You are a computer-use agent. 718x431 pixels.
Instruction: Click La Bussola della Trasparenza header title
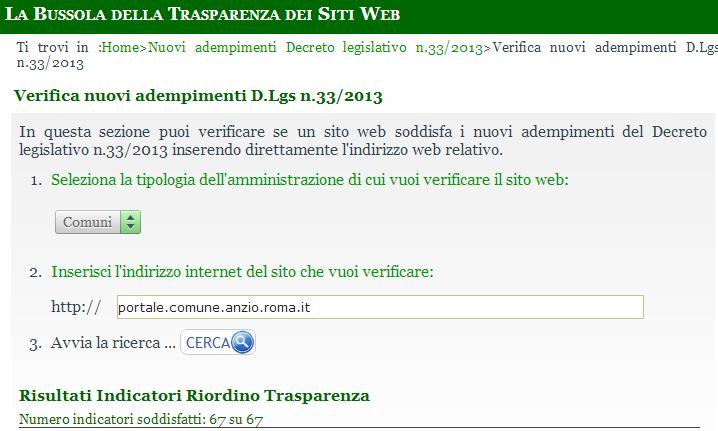coord(202,14)
